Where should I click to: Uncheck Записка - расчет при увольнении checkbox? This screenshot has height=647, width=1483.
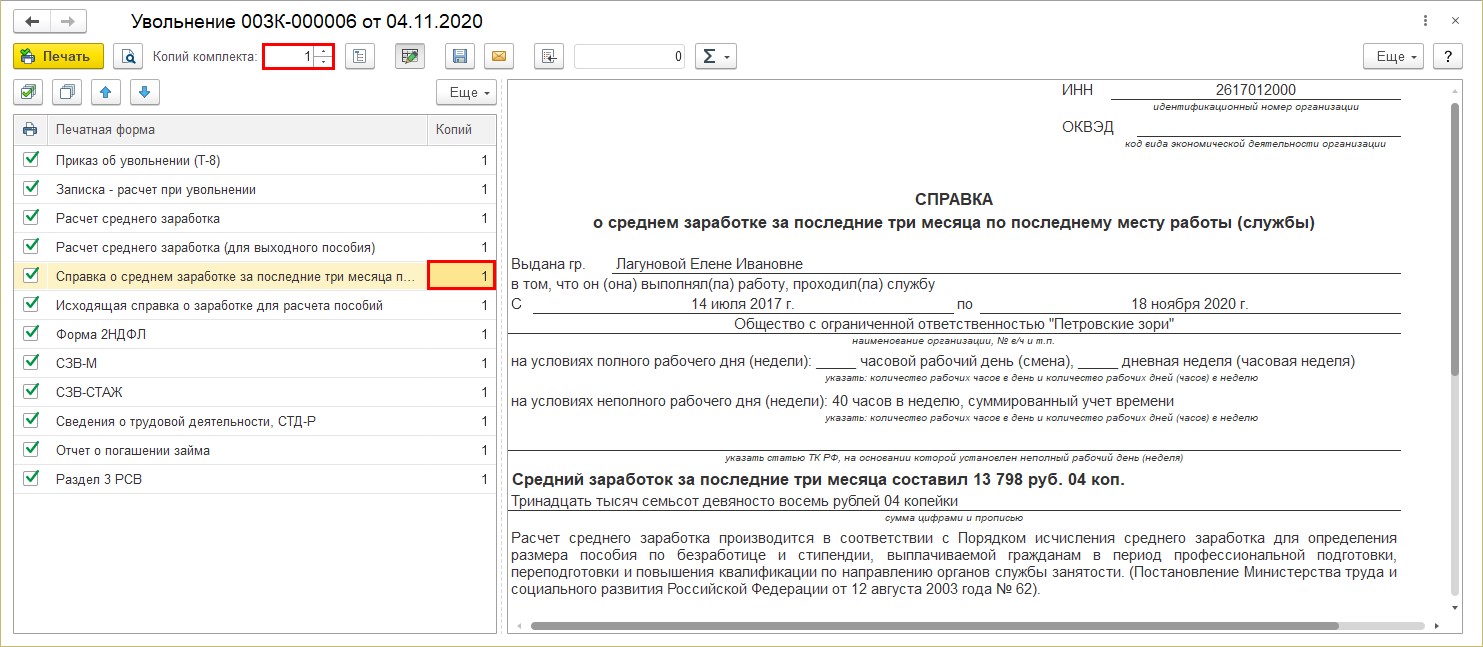point(30,189)
